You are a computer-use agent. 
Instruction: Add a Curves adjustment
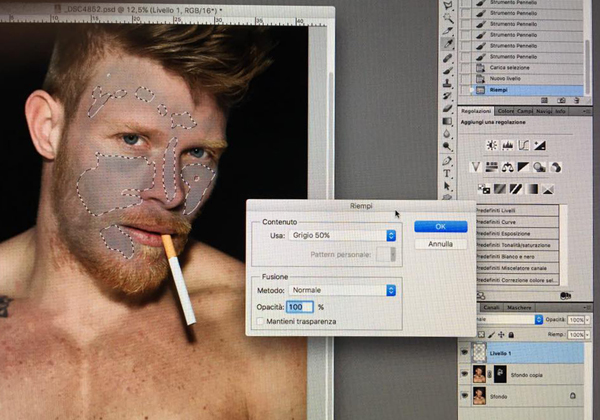[523, 145]
